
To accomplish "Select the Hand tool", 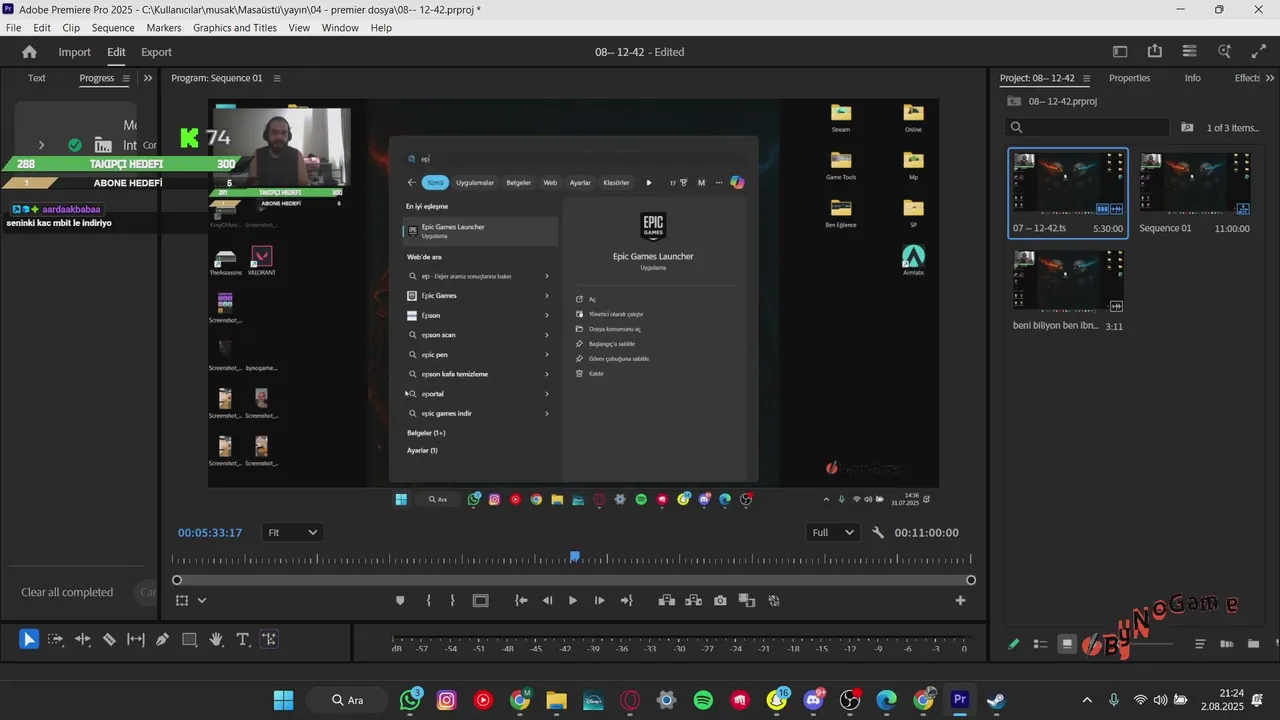I will tap(216, 639).
